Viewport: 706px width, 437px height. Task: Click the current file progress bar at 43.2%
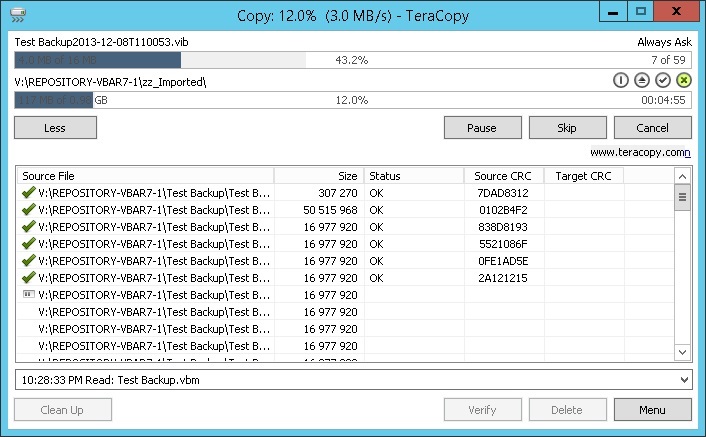[x=353, y=60]
